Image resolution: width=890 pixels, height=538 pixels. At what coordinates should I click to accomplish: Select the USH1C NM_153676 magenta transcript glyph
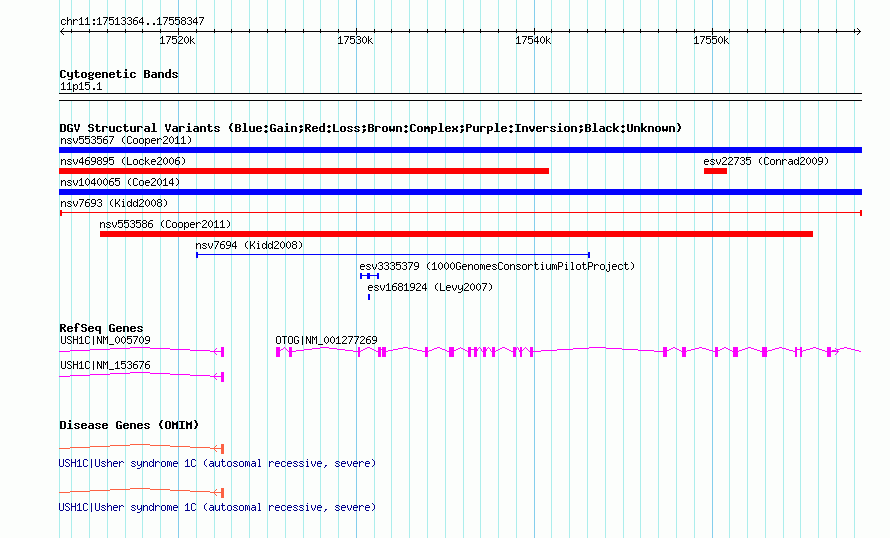coord(142,376)
